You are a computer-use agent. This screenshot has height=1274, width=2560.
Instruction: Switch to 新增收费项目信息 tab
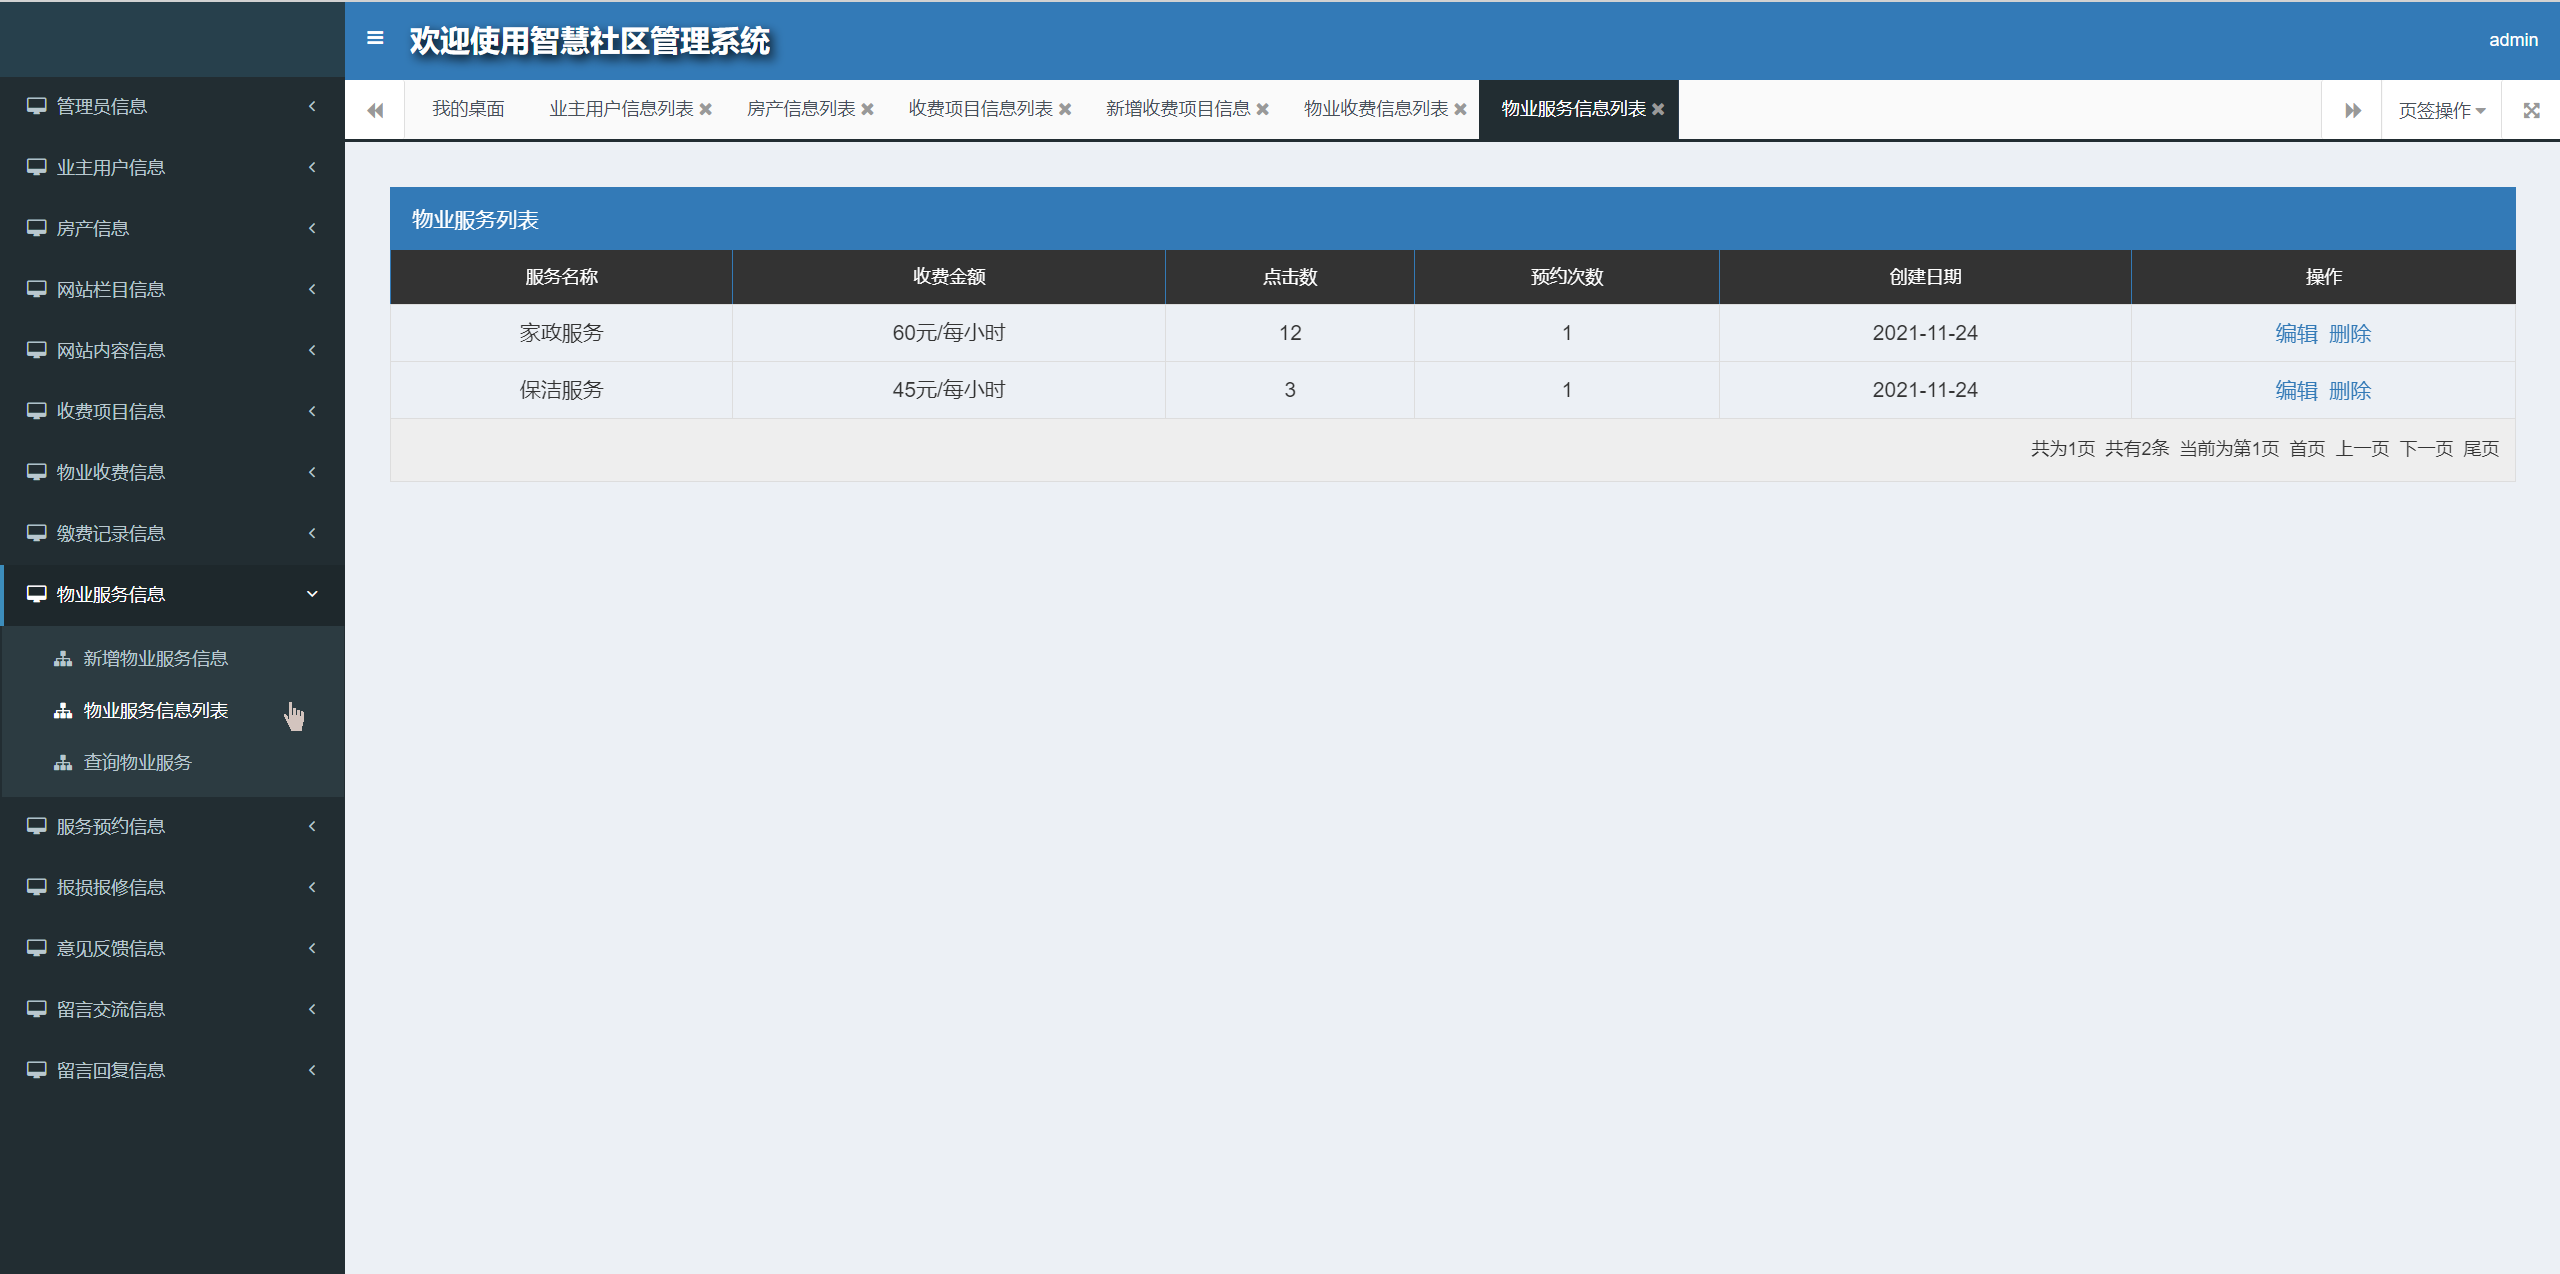pos(1178,109)
